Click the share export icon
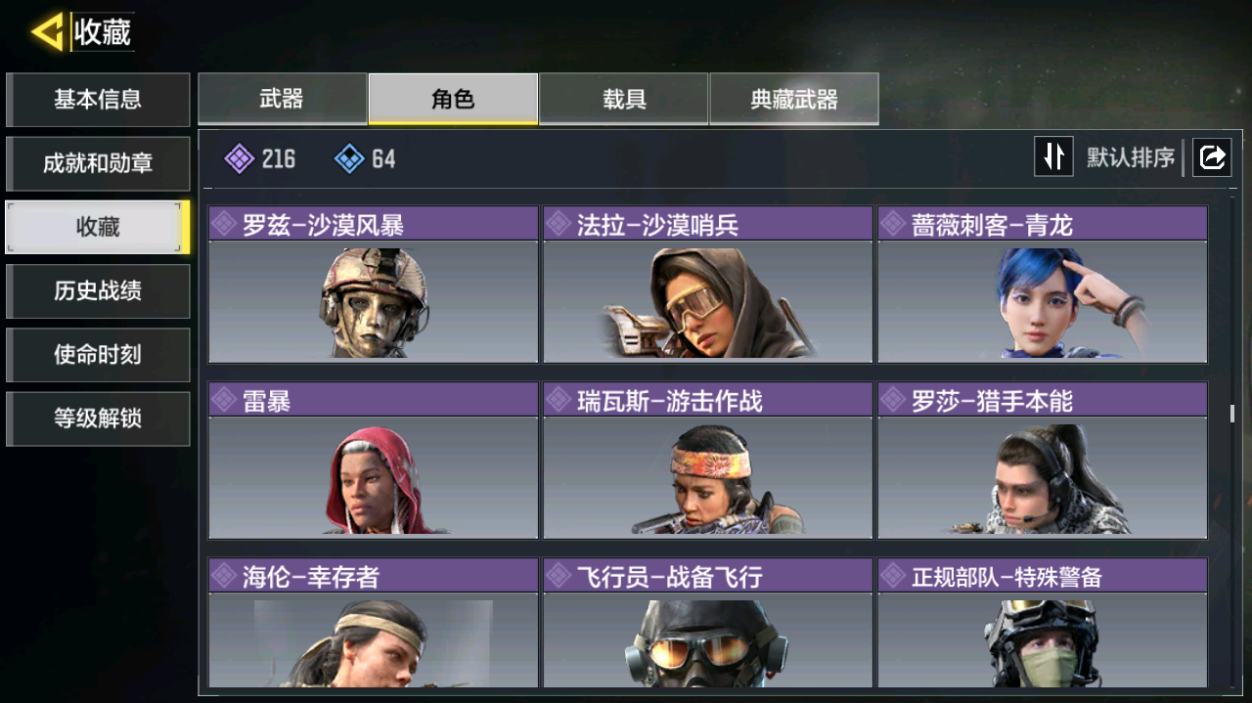The image size is (1252, 703). tap(1212, 157)
